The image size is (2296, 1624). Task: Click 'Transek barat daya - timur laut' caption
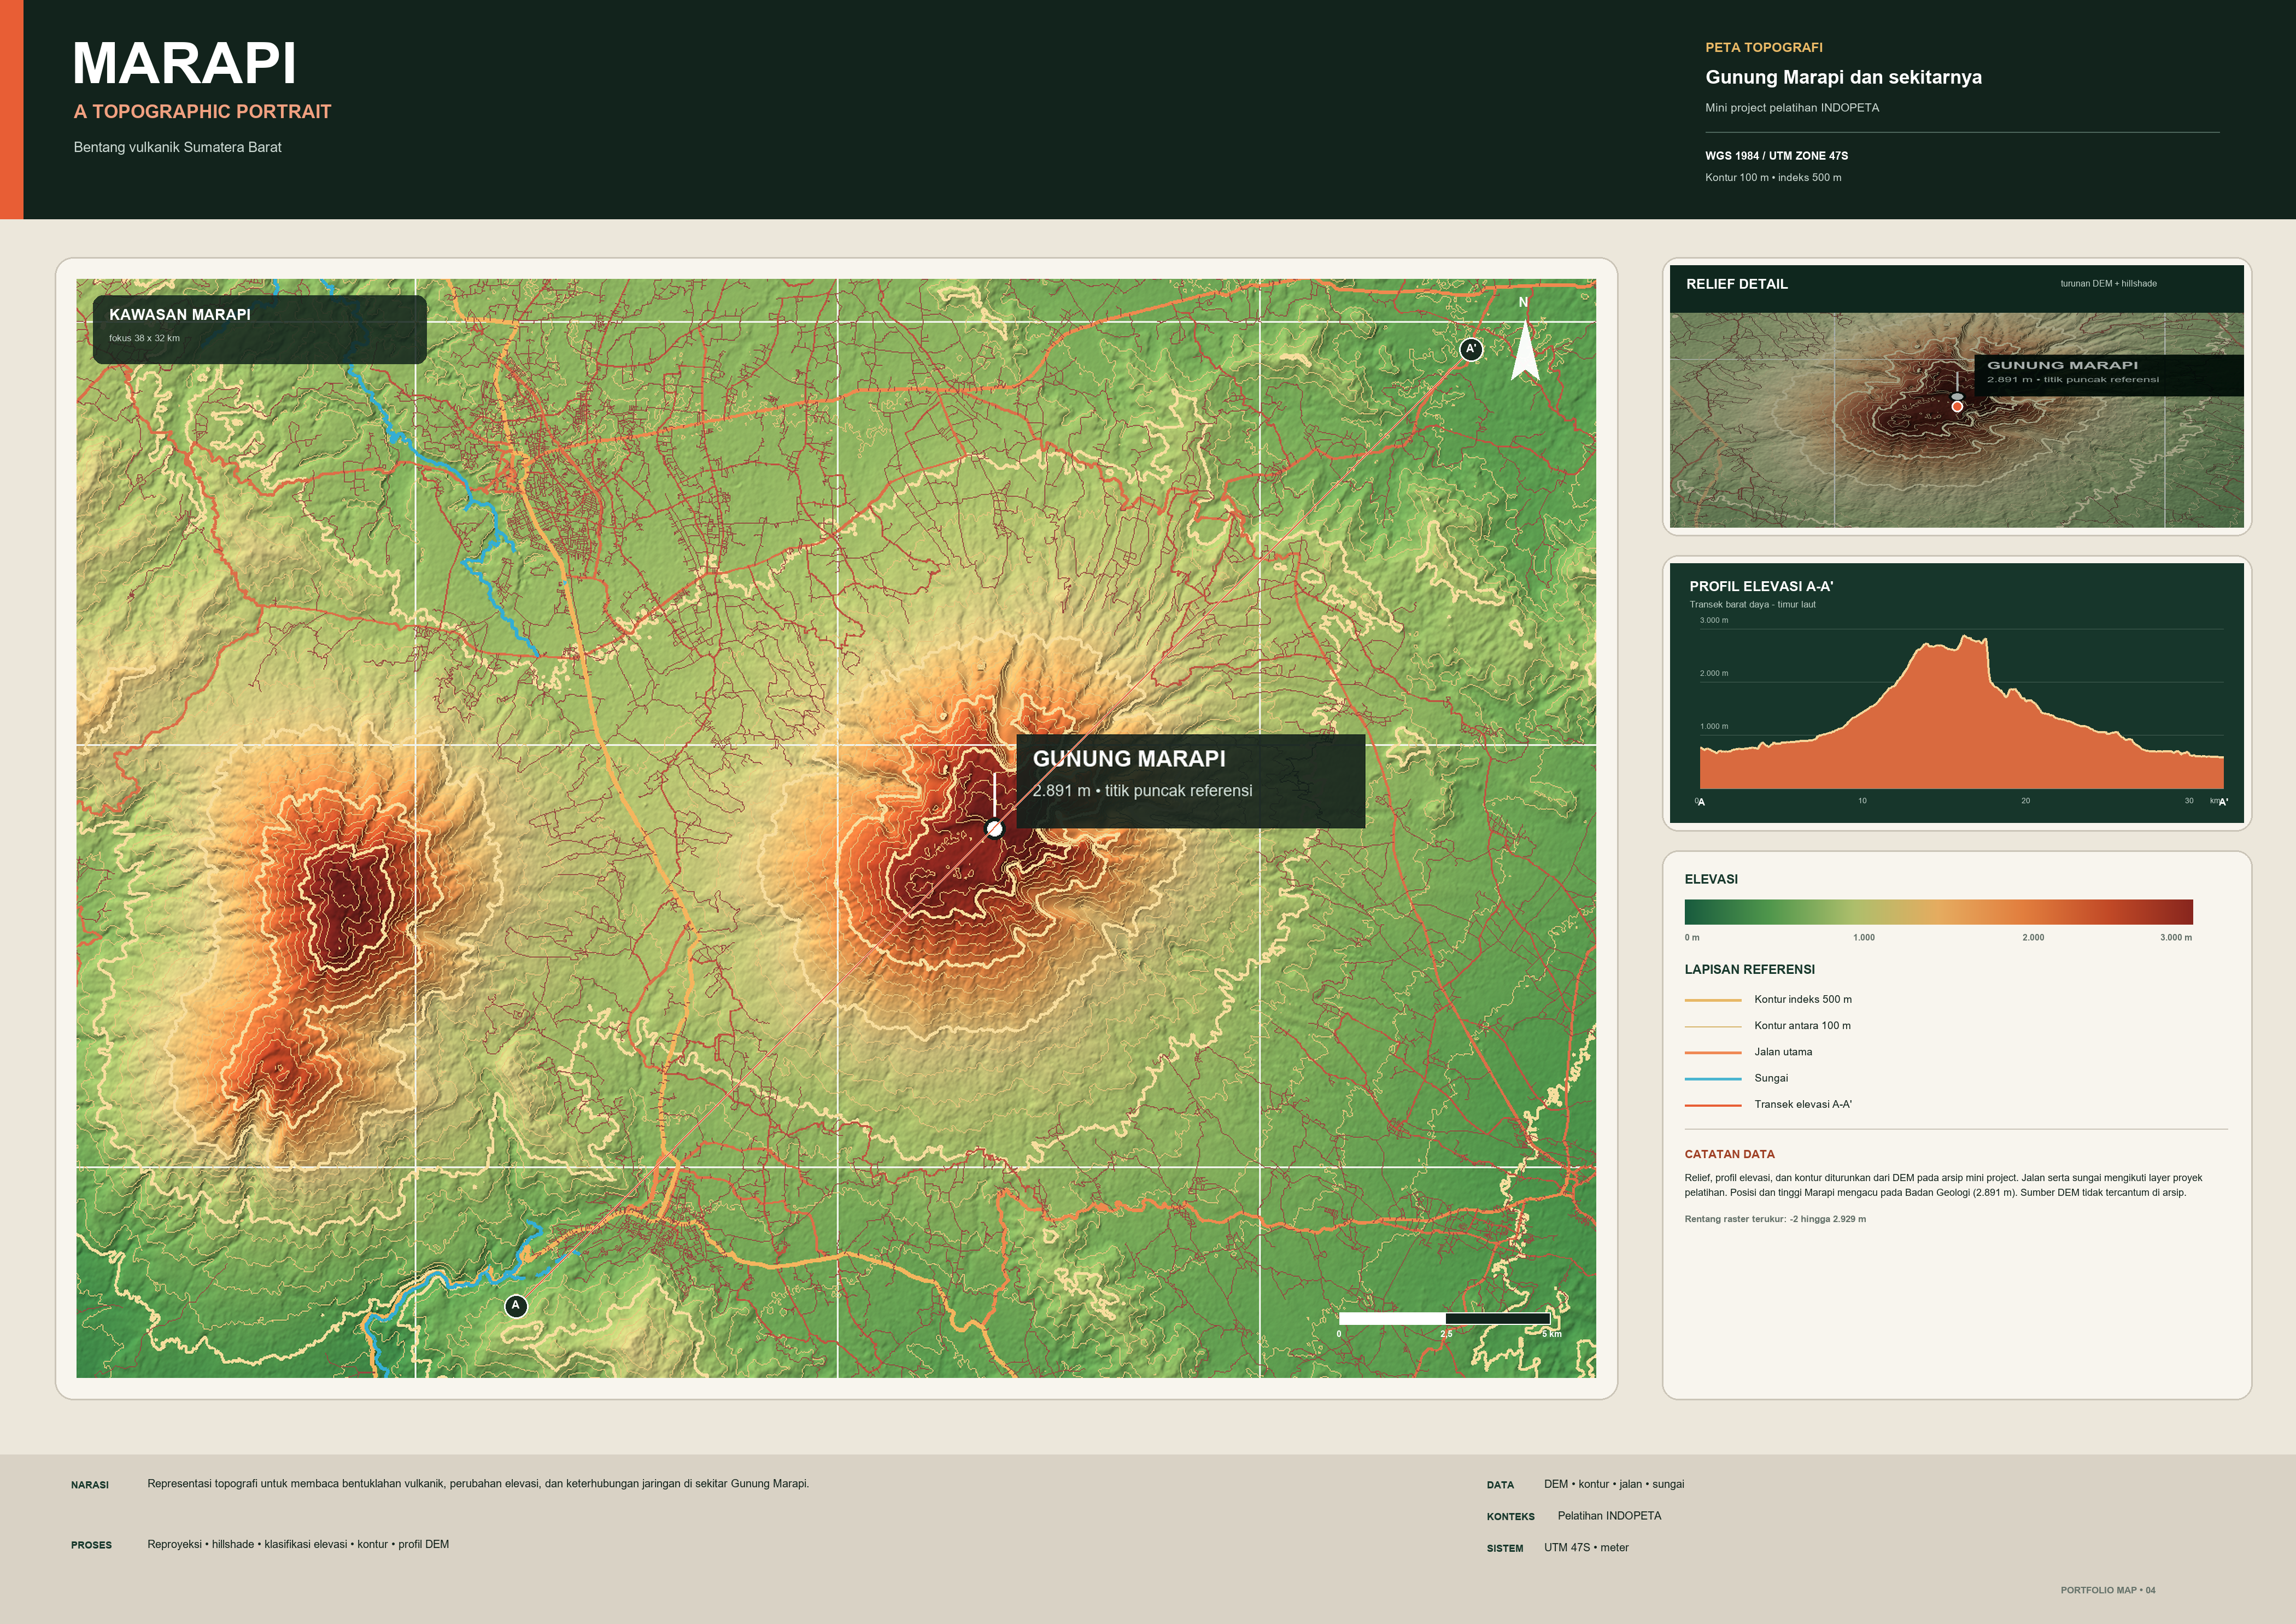[x=1752, y=605]
